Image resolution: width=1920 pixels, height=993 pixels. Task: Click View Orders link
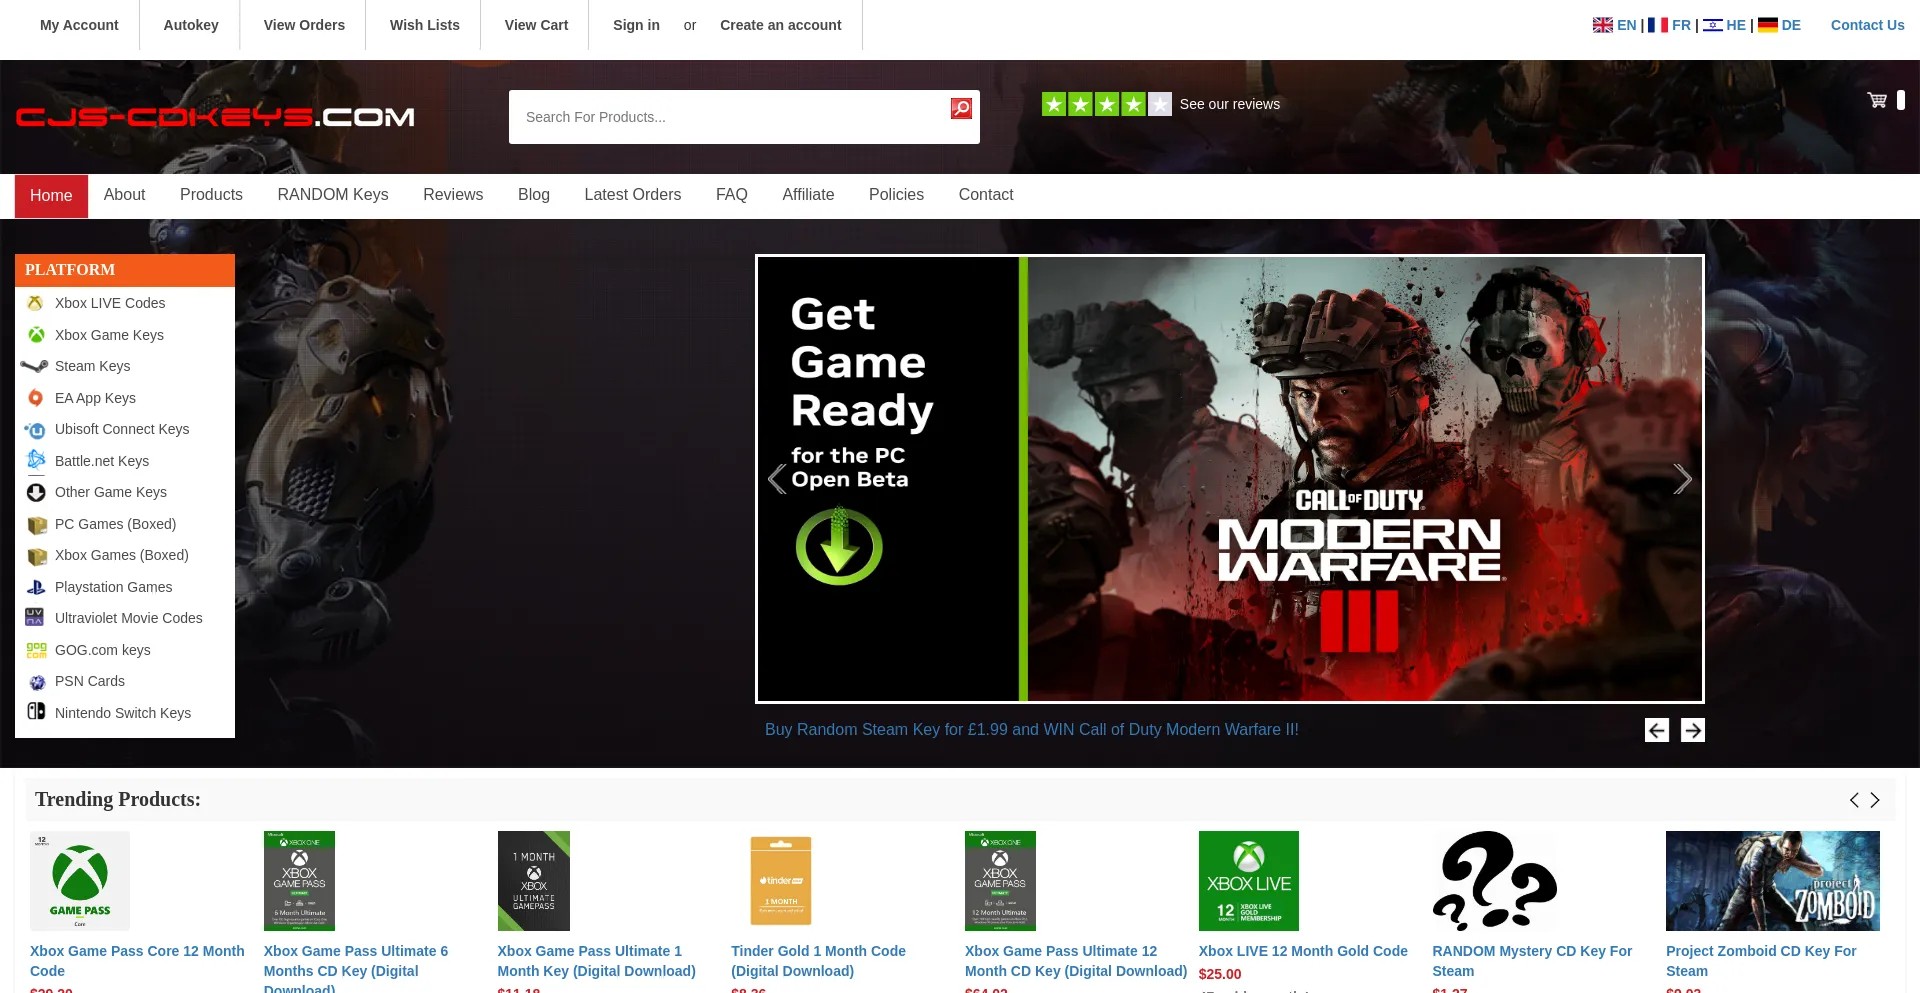click(x=304, y=25)
